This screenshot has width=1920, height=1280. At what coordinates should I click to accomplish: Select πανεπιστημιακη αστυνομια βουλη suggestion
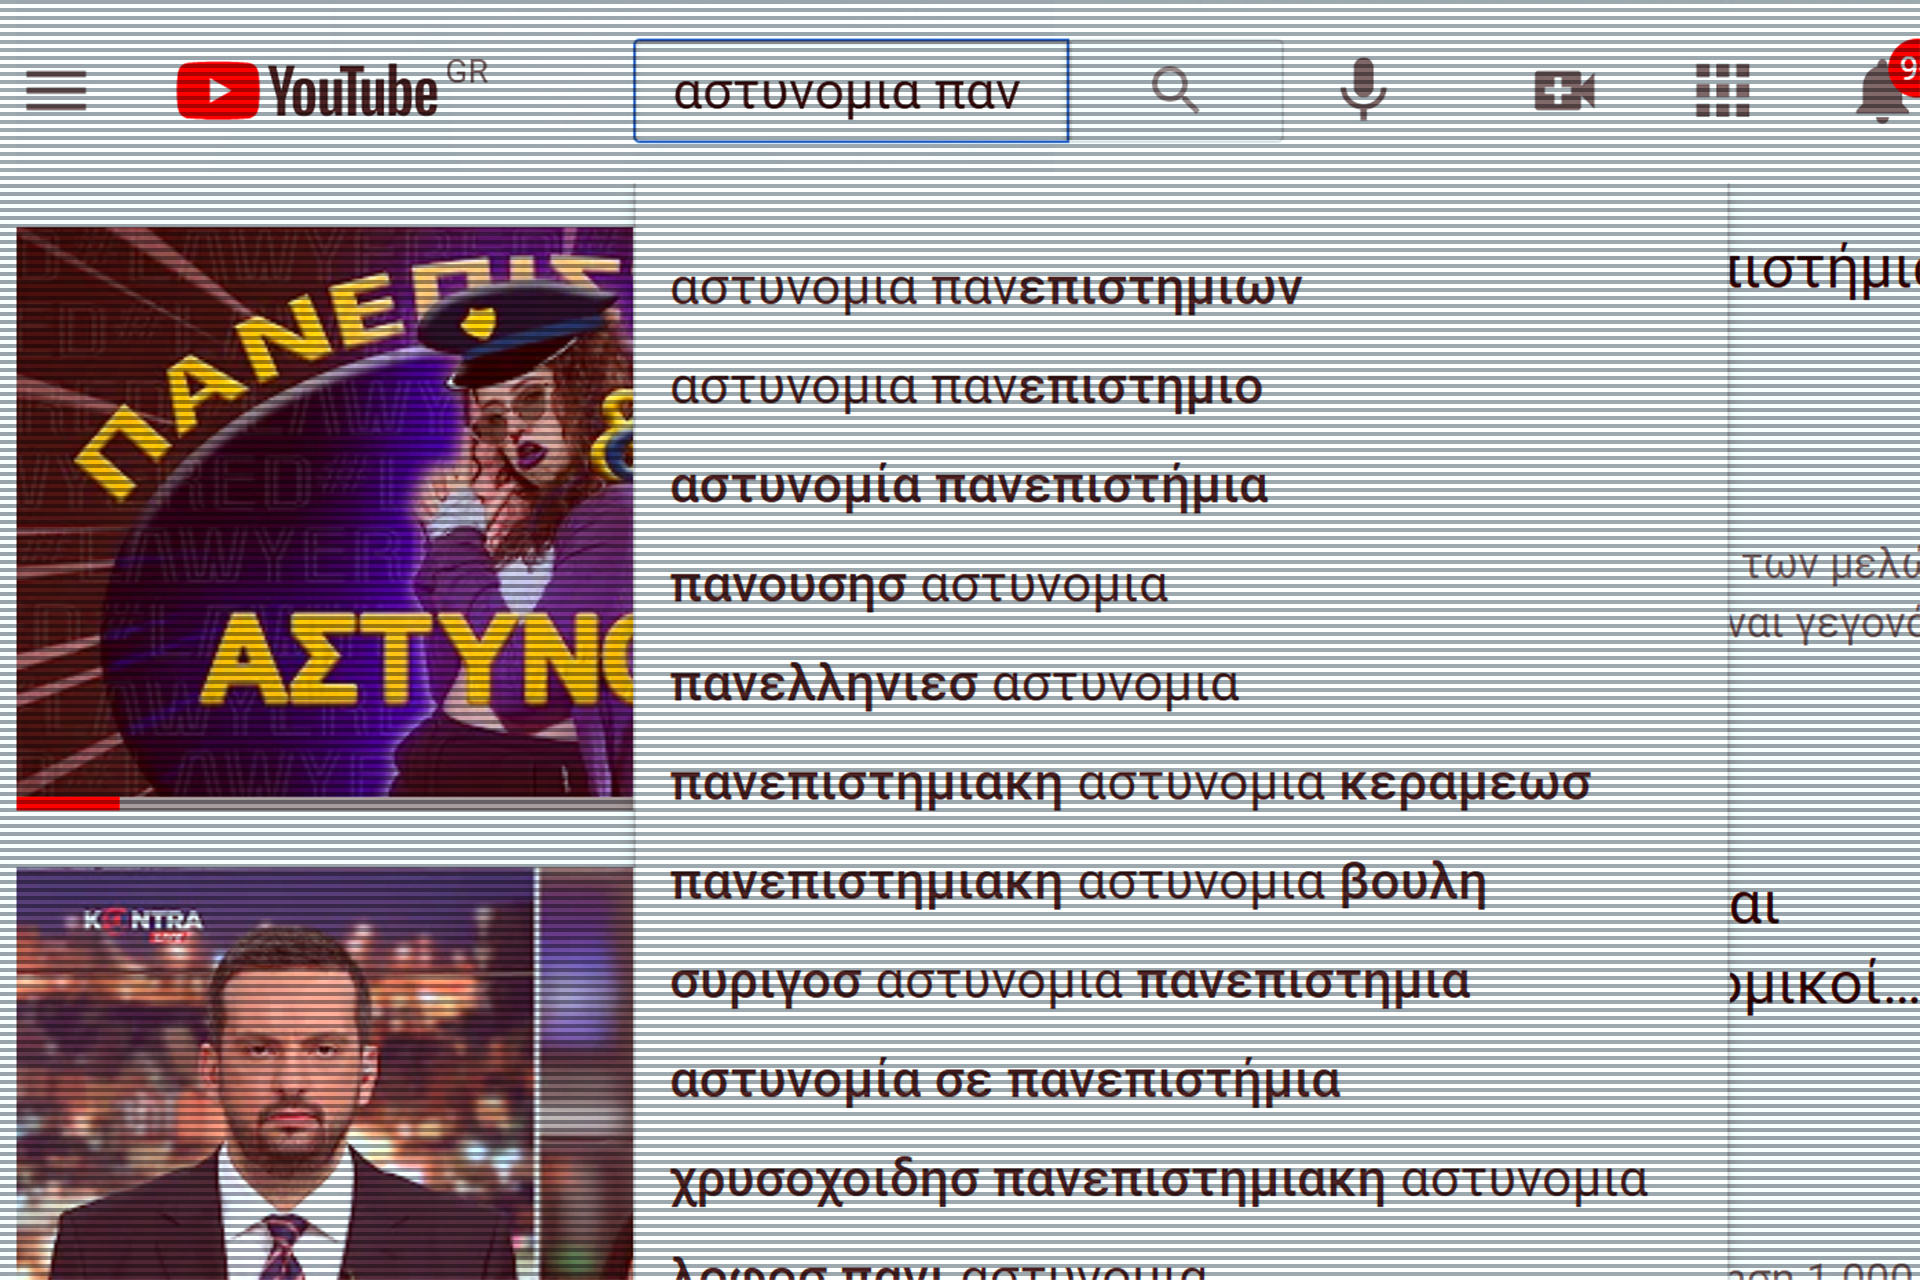click(x=1078, y=883)
